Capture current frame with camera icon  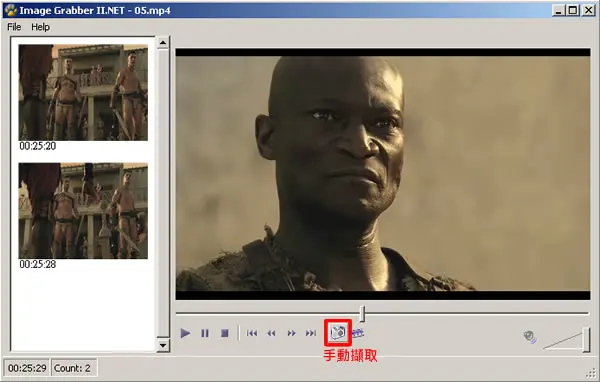[338, 332]
